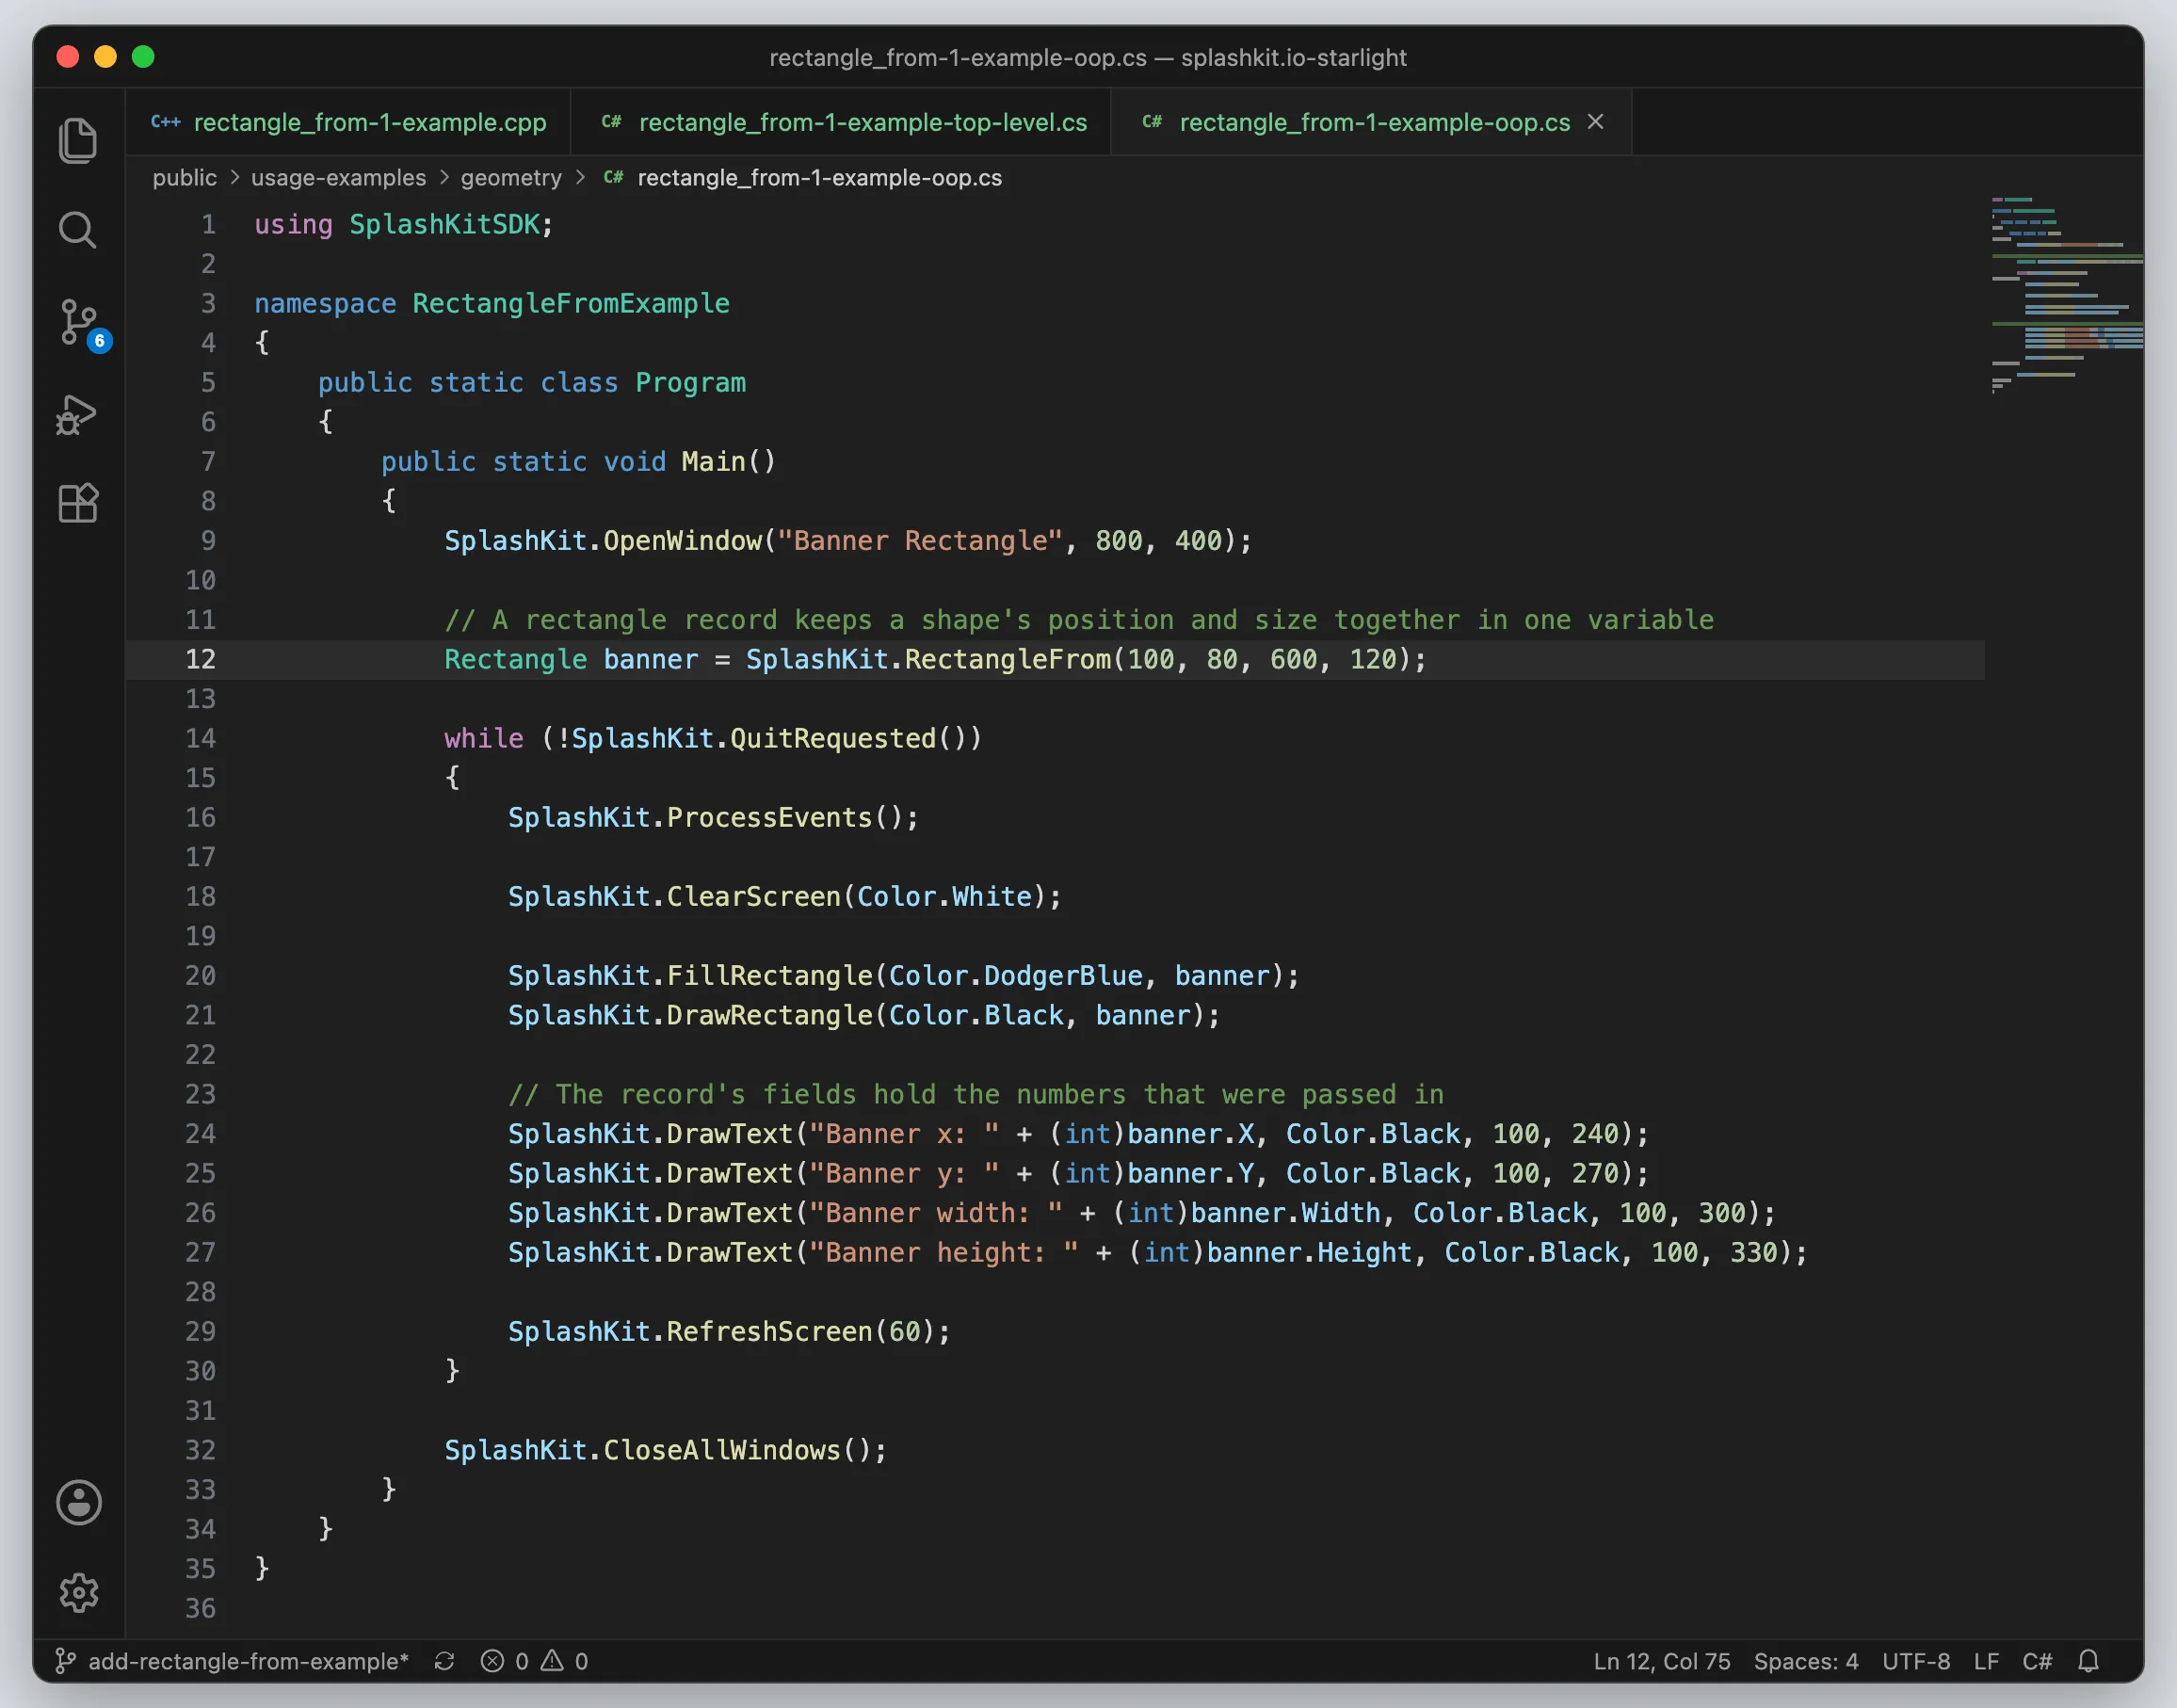Click the file name breadcrumb segment
This screenshot has height=1708, width=2177.
point(819,178)
